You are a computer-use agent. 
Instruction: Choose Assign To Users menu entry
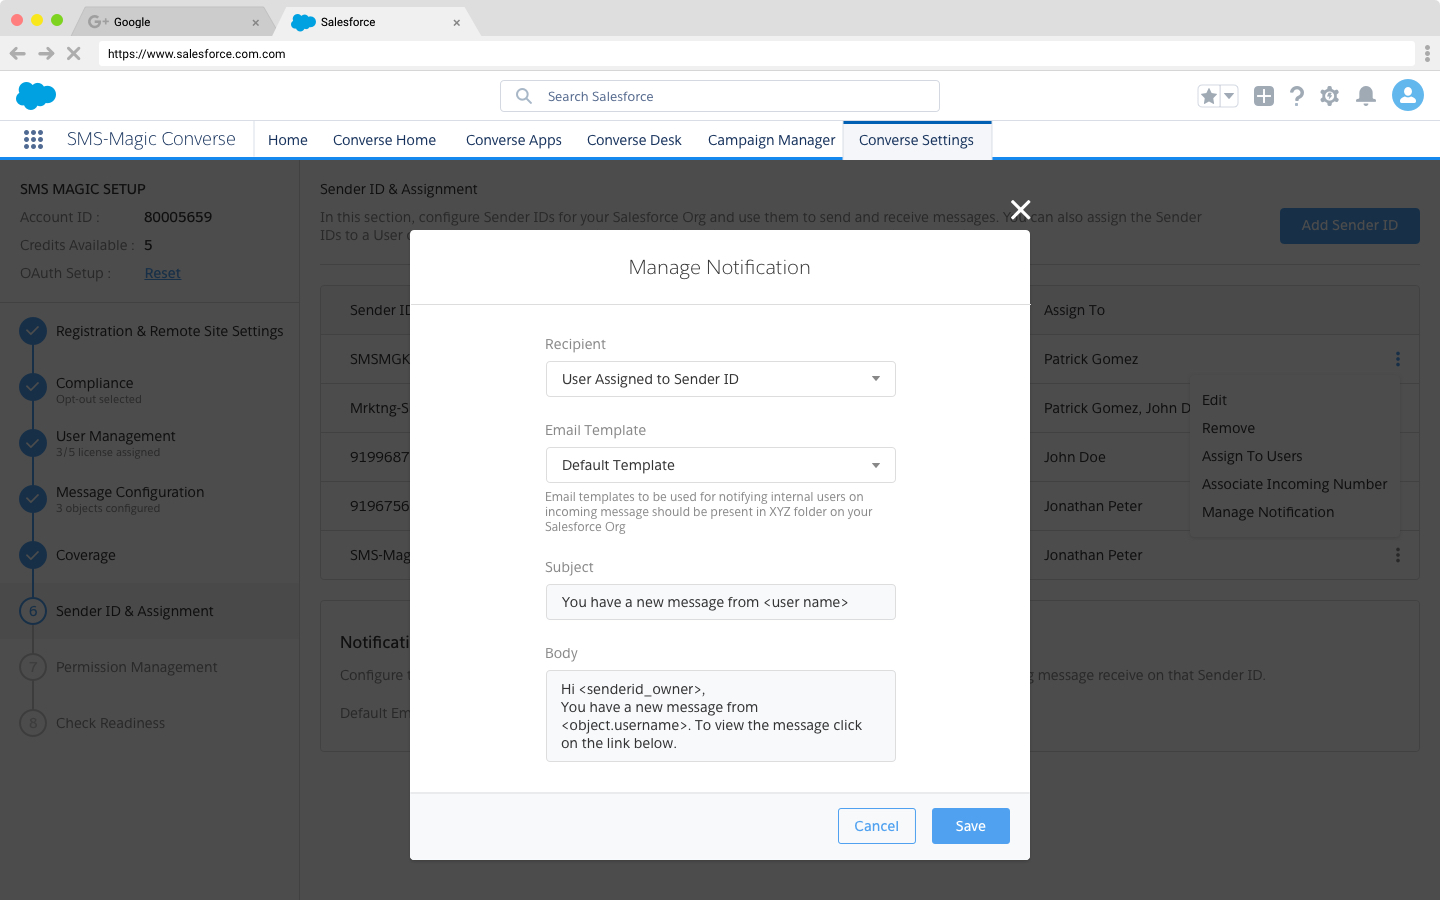(x=1252, y=456)
